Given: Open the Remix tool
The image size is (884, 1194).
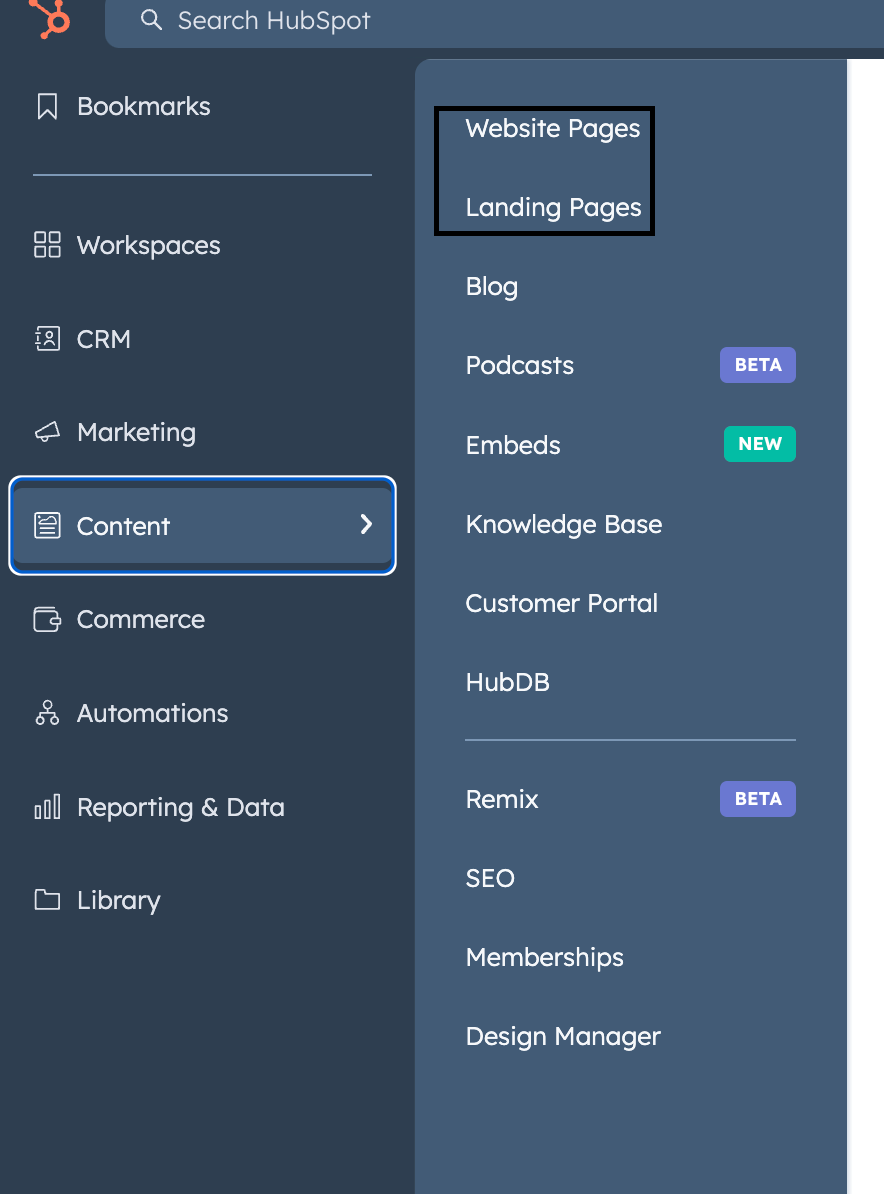Looking at the screenshot, I should [x=502, y=799].
